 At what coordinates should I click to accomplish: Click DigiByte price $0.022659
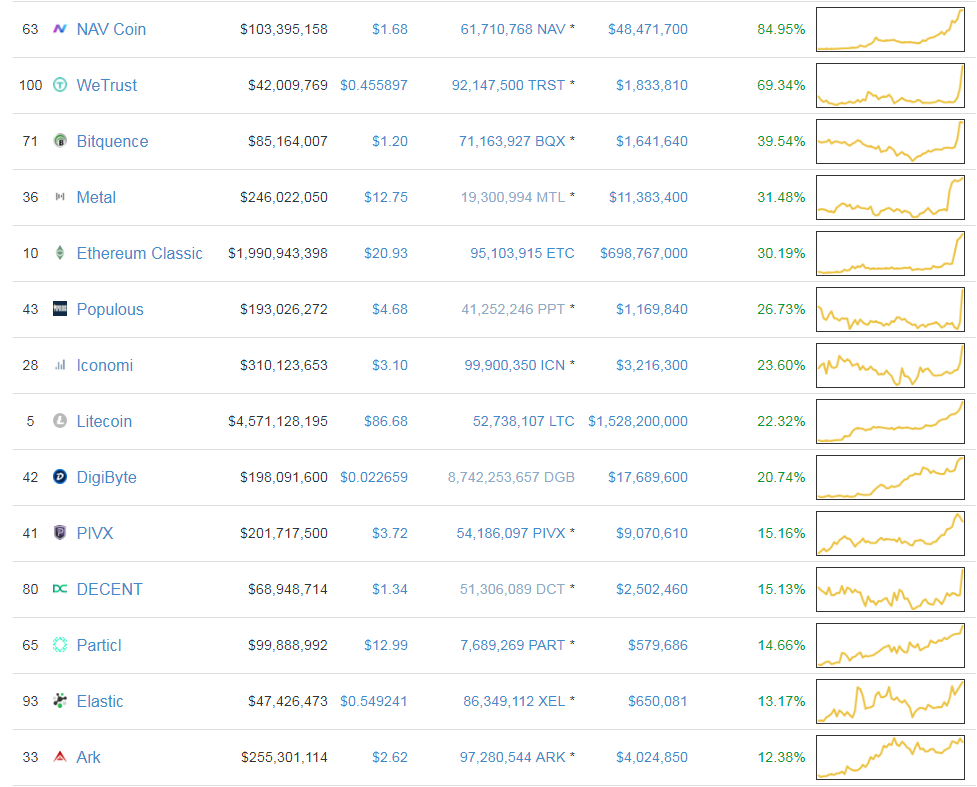pyautogui.click(x=374, y=478)
